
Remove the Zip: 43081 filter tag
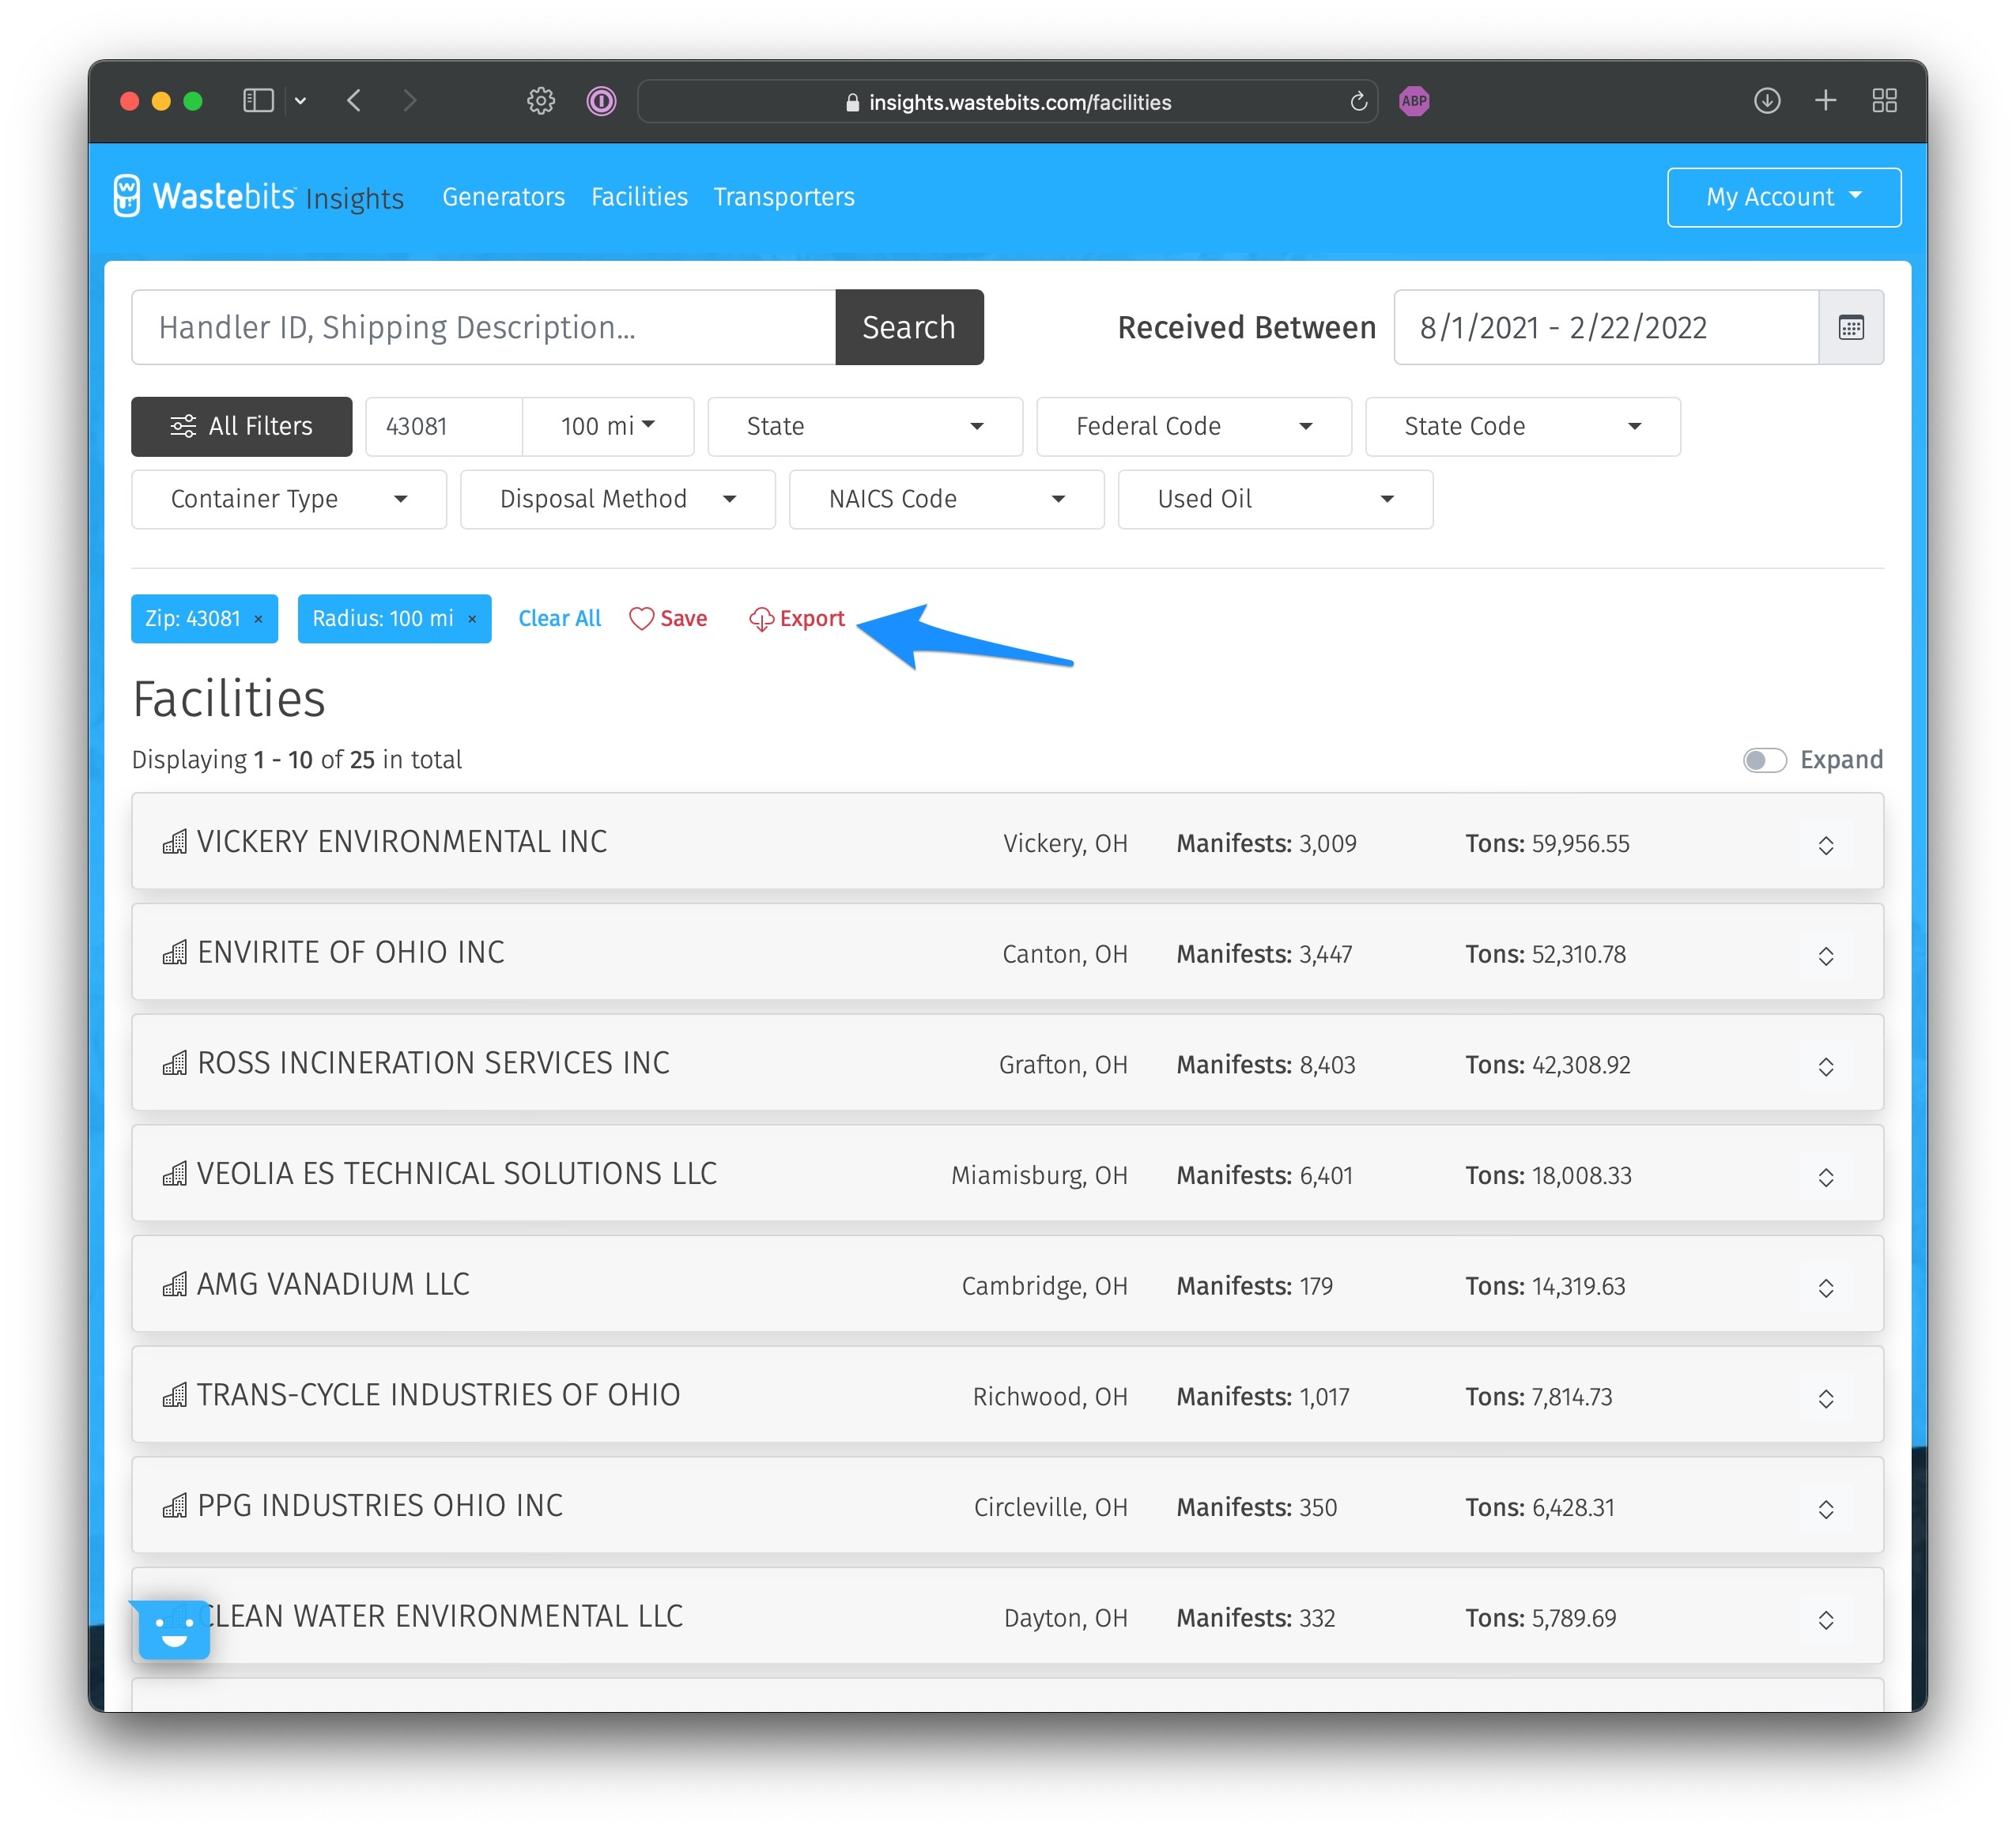coord(259,619)
